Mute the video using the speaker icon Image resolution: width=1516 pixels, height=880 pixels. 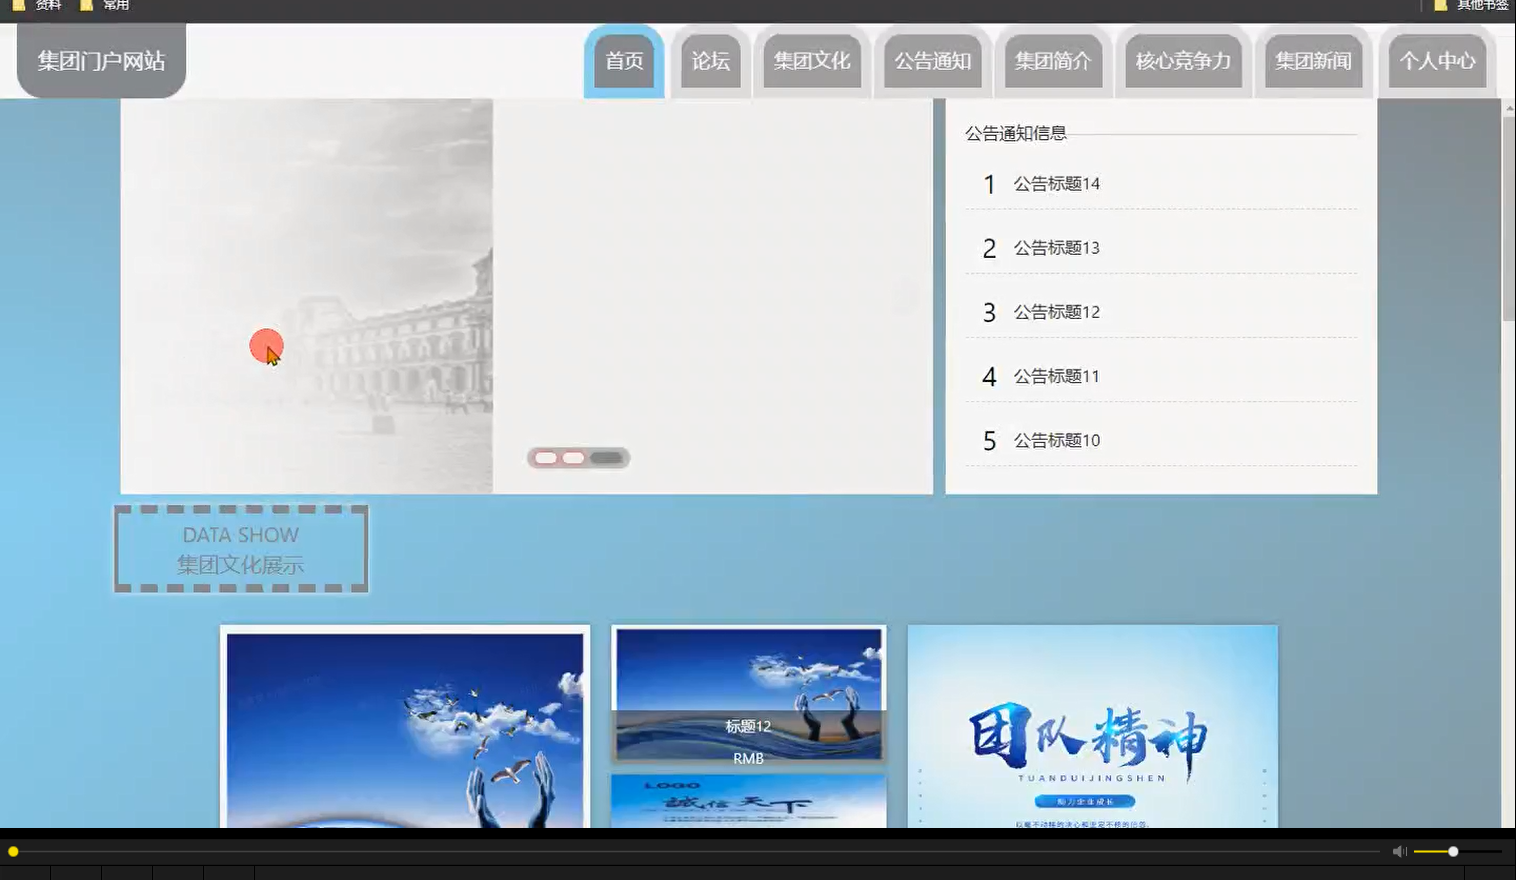[x=1398, y=851]
